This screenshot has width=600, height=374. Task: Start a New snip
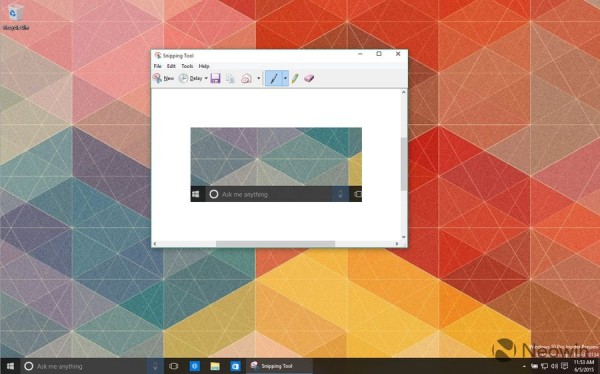pos(163,78)
